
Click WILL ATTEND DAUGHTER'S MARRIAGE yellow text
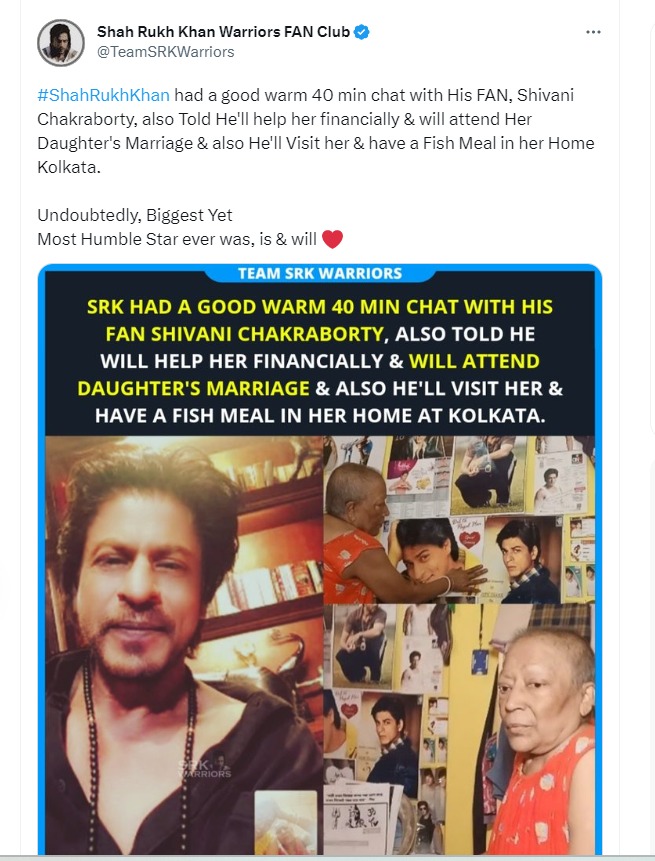pos(309,374)
